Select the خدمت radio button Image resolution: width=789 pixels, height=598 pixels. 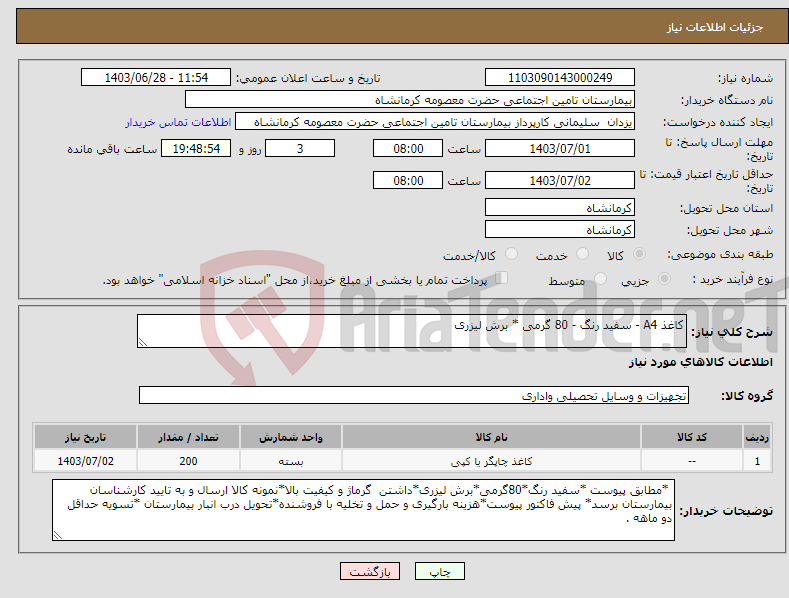(x=582, y=254)
